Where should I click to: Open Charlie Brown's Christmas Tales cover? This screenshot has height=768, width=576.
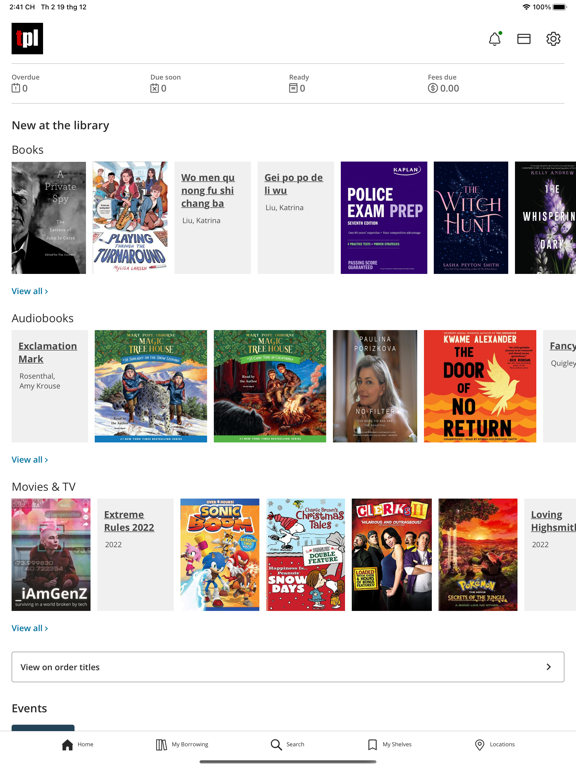pyautogui.click(x=306, y=554)
